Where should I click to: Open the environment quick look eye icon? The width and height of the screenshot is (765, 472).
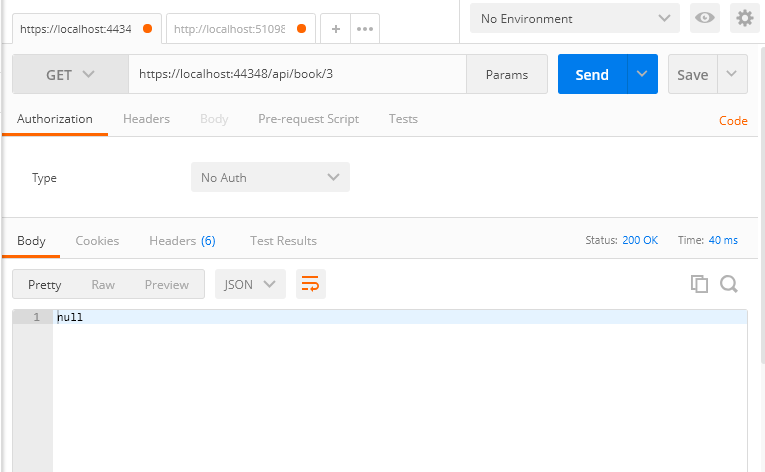pos(705,18)
